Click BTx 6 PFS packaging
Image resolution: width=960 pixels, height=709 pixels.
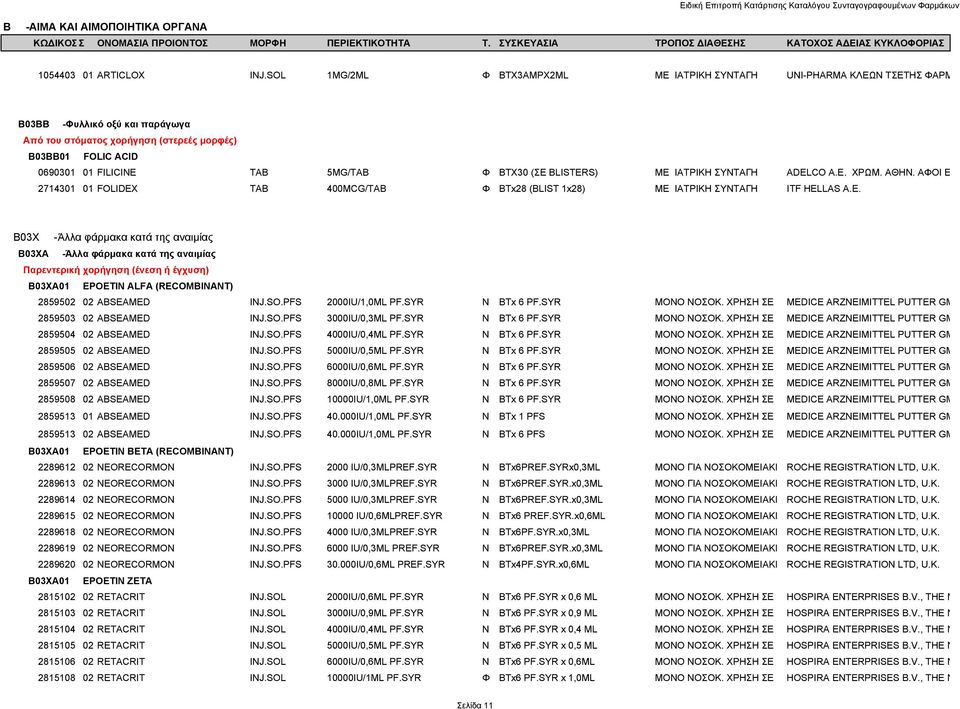[522, 434]
